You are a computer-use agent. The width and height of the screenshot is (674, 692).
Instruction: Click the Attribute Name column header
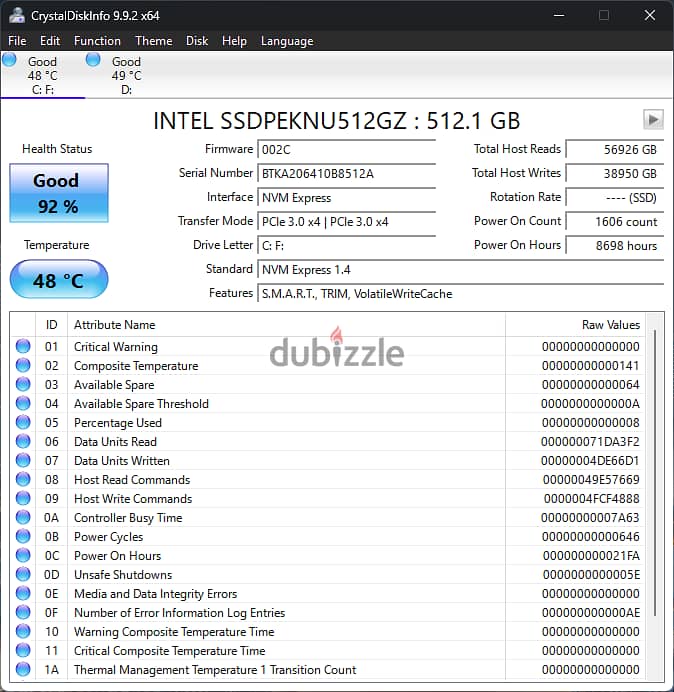(286, 325)
